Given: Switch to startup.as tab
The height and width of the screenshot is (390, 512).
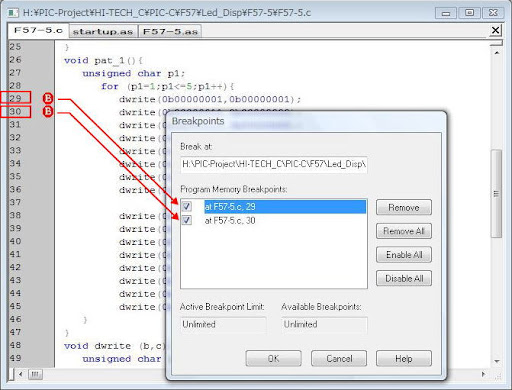Looking at the screenshot, I should [103, 31].
